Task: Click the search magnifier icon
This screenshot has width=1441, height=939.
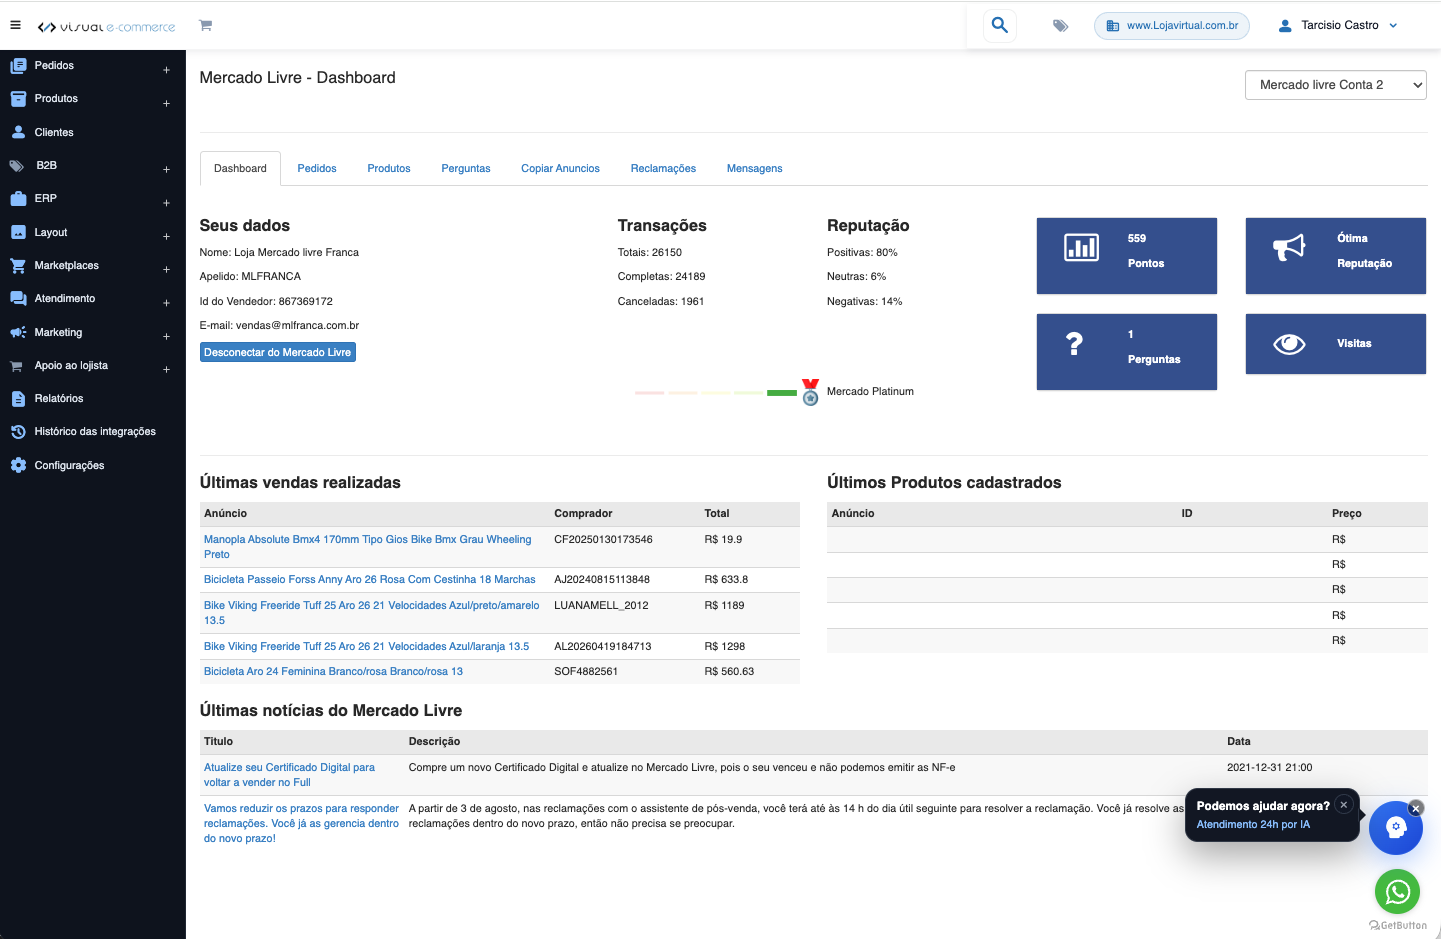Action: tap(1000, 25)
